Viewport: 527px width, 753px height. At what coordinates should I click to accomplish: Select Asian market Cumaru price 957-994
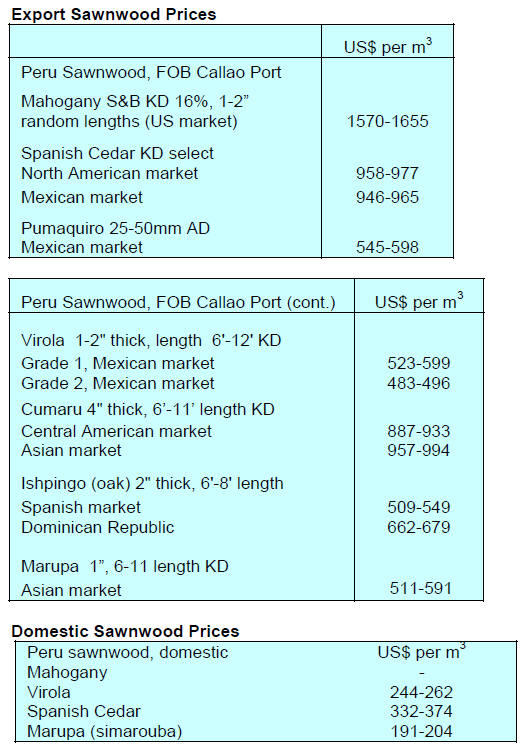(418, 450)
